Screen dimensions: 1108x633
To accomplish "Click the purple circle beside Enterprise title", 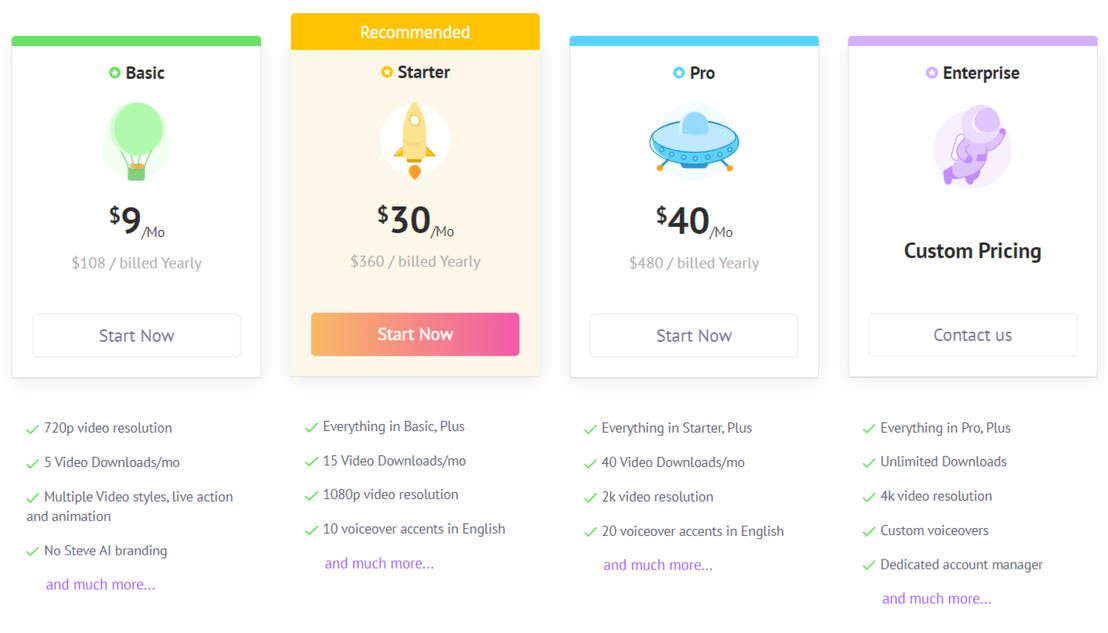I will point(932,73).
